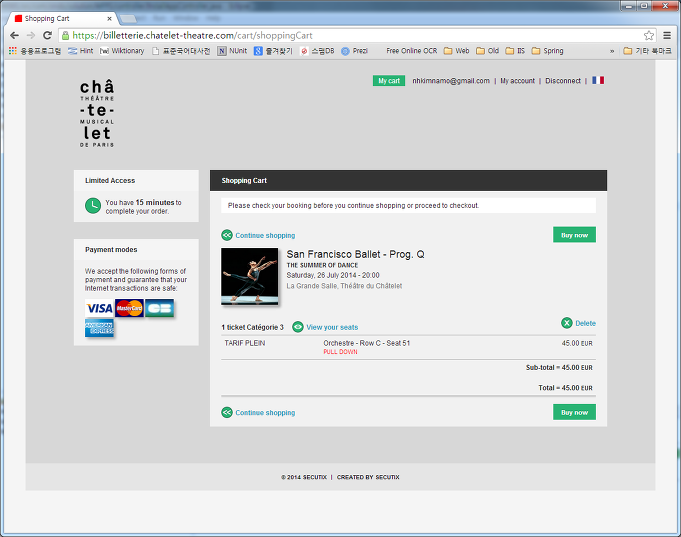Click the green padlock security icon
681x537 pixels.
[x=65, y=36]
